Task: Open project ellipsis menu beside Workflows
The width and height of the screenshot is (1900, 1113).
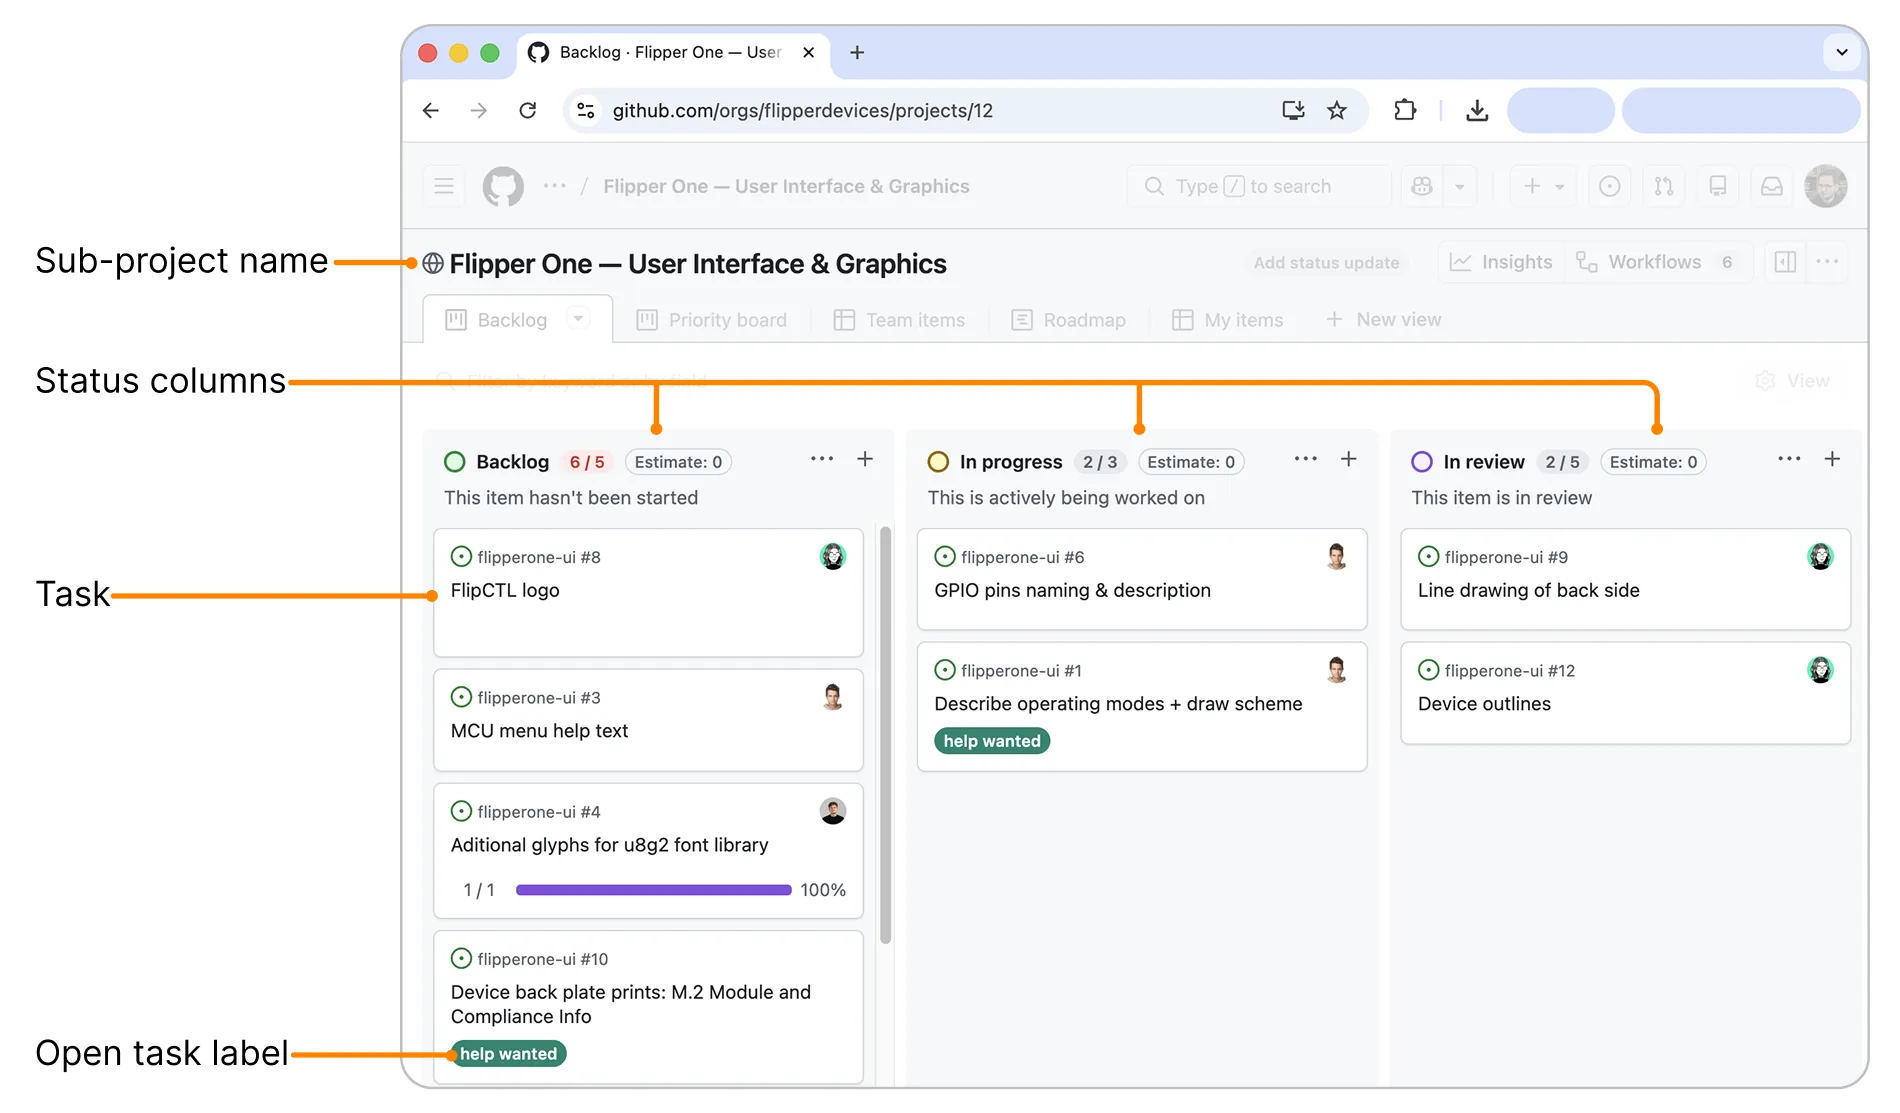Action: (x=1827, y=262)
